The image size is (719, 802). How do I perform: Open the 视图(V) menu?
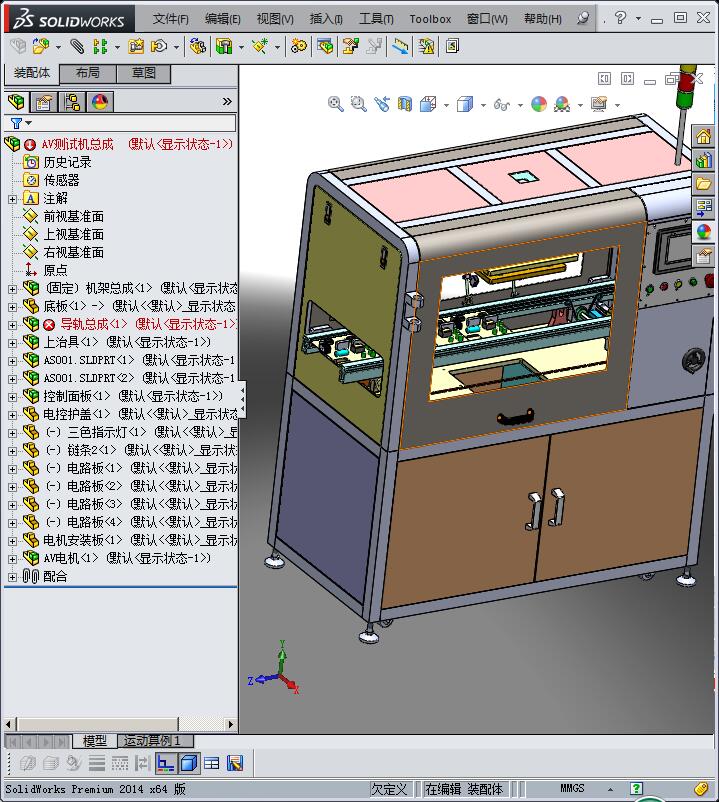point(275,19)
